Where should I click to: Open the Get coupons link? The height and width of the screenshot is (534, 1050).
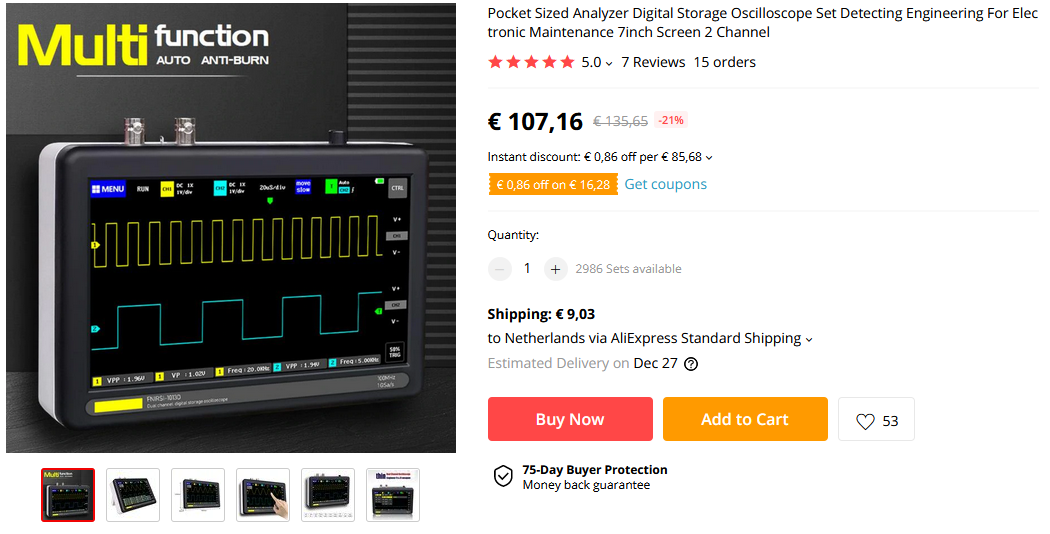click(666, 184)
